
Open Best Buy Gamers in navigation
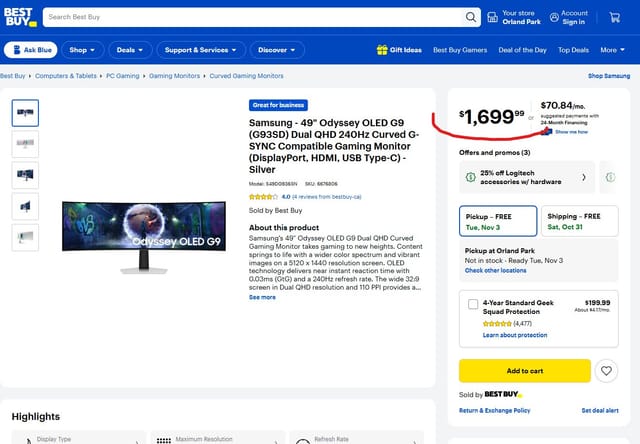(460, 50)
